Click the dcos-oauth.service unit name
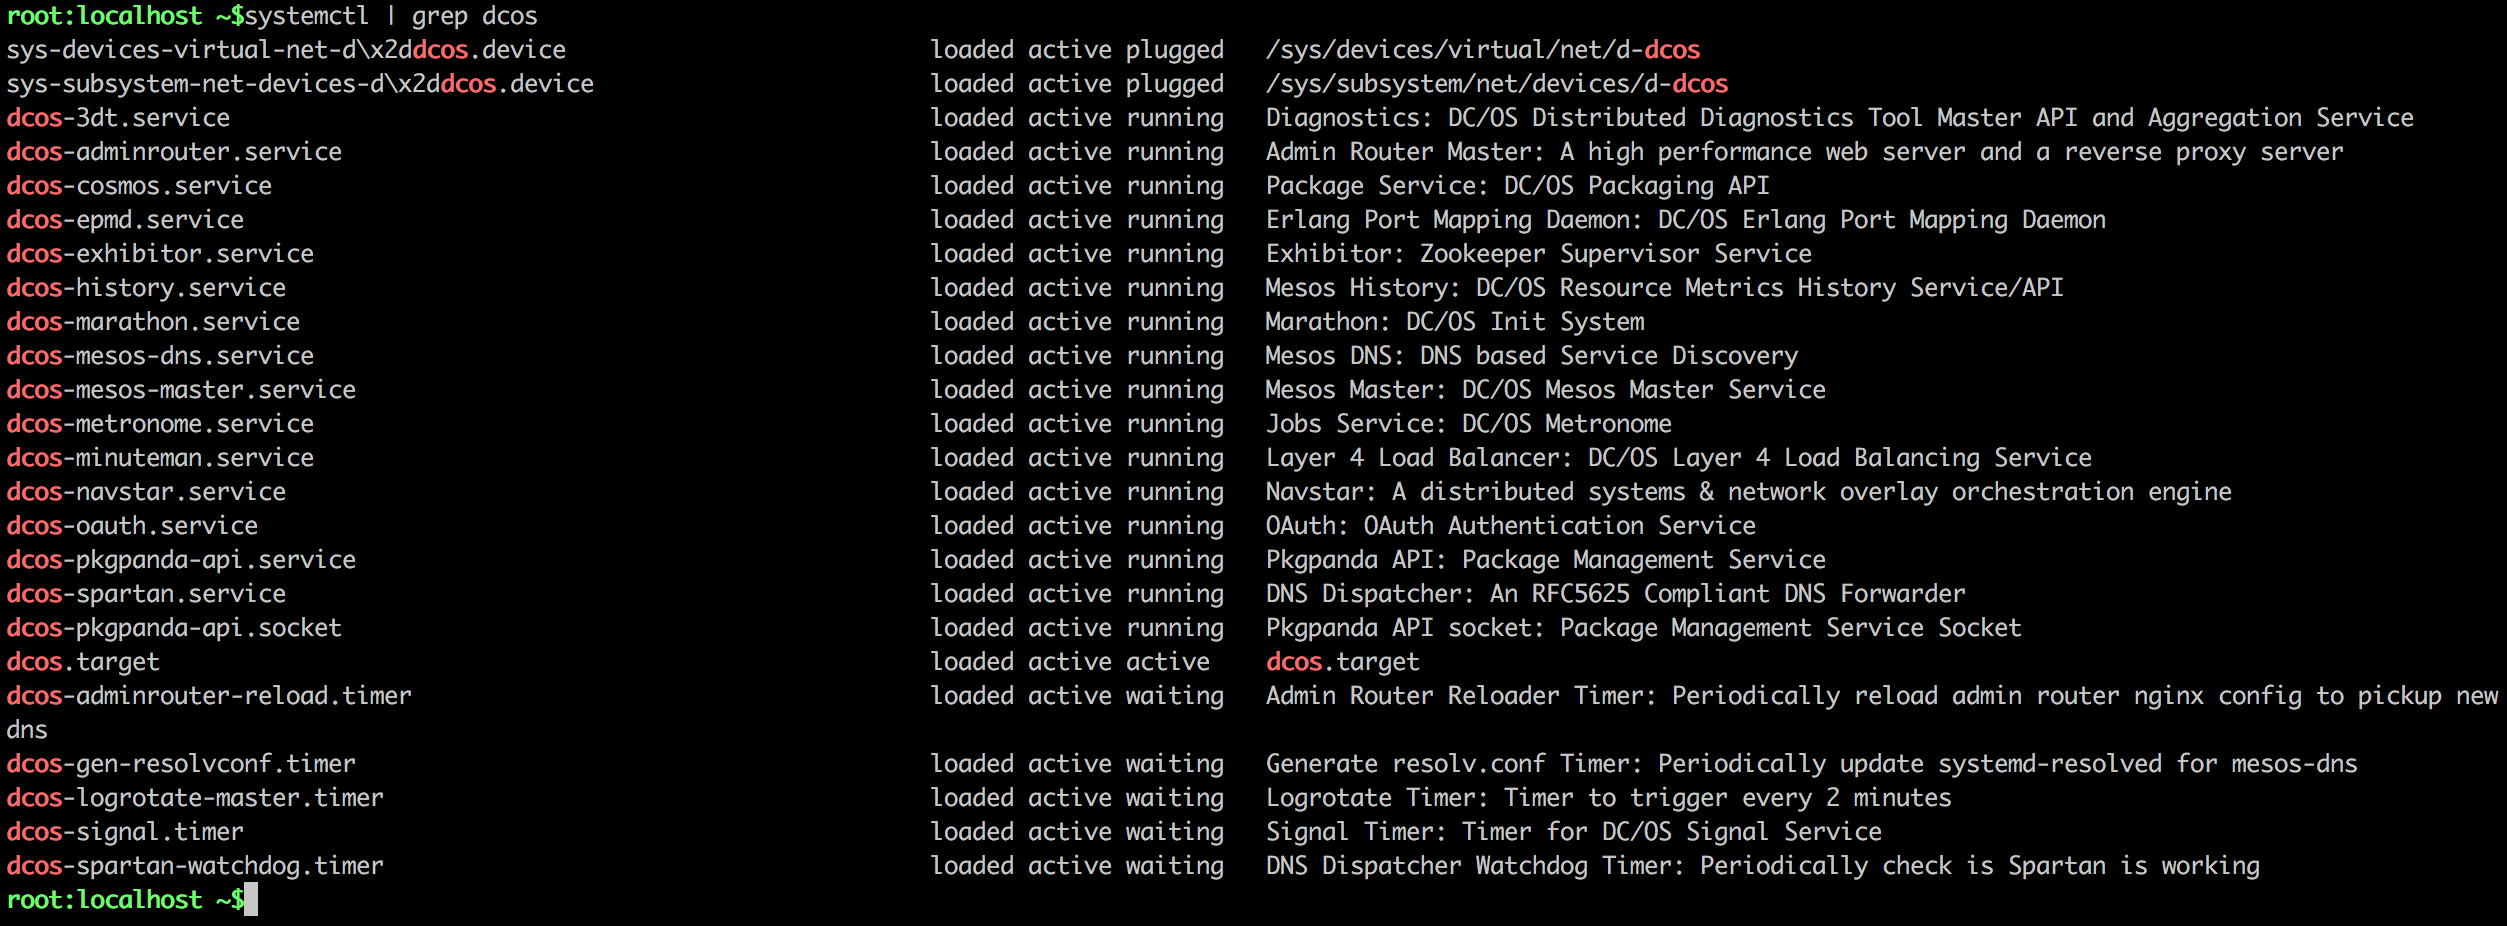The height and width of the screenshot is (926, 2507). point(132,526)
